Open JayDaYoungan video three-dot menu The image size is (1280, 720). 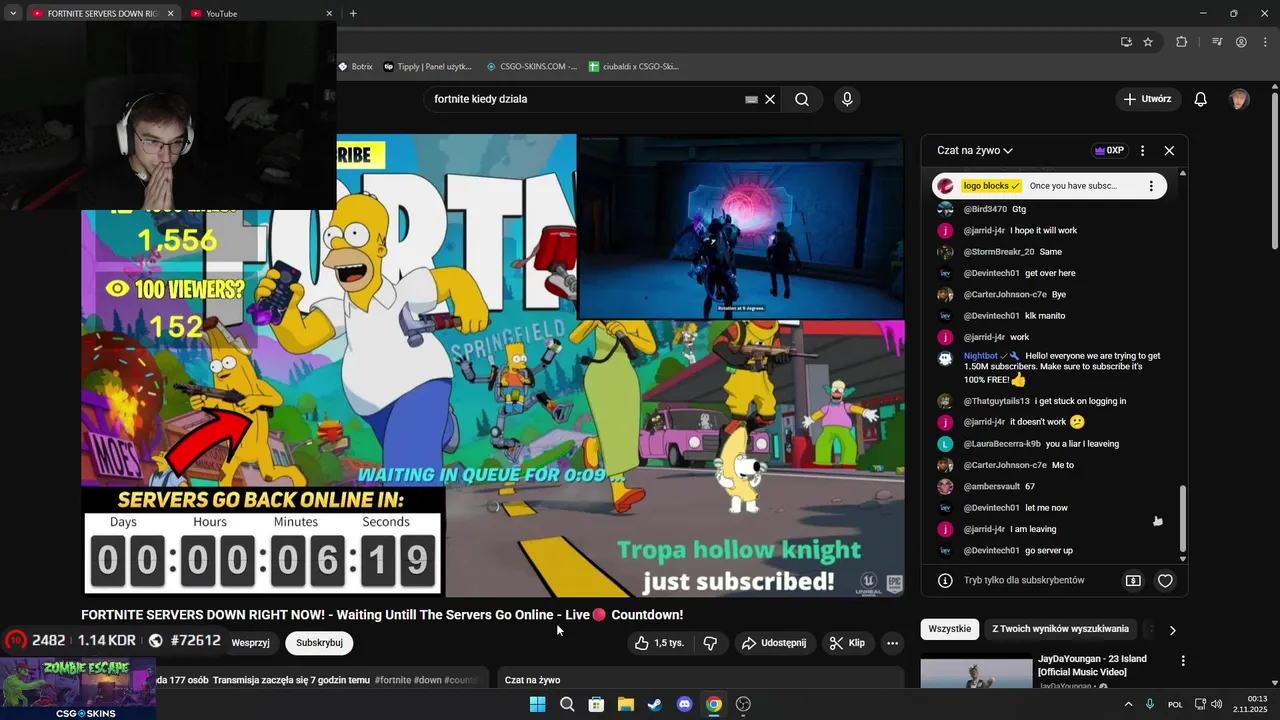(x=1183, y=661)
